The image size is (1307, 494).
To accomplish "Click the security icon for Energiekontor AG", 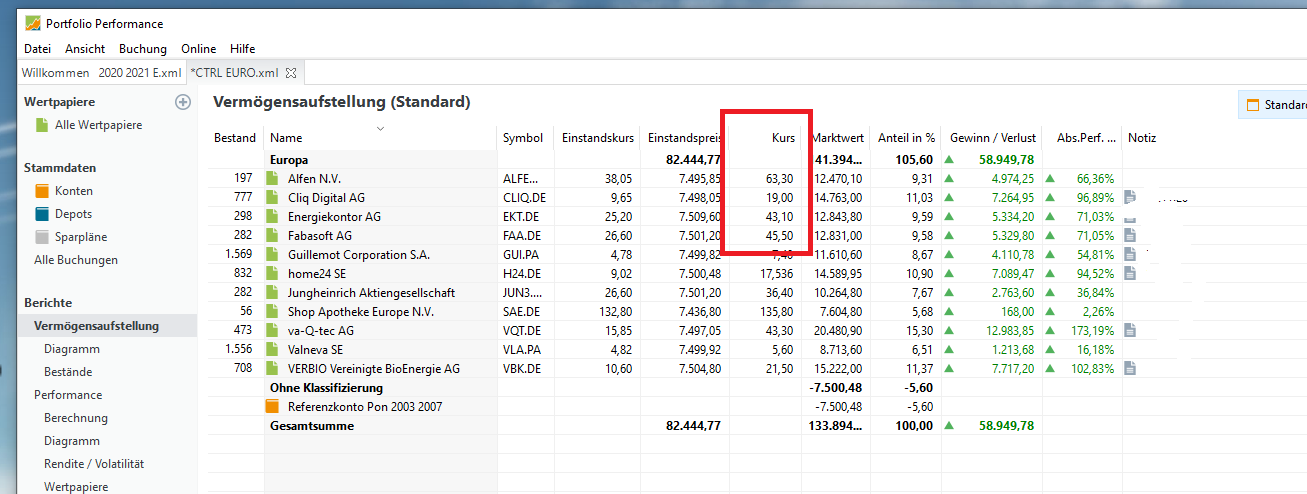I will 272,216.
